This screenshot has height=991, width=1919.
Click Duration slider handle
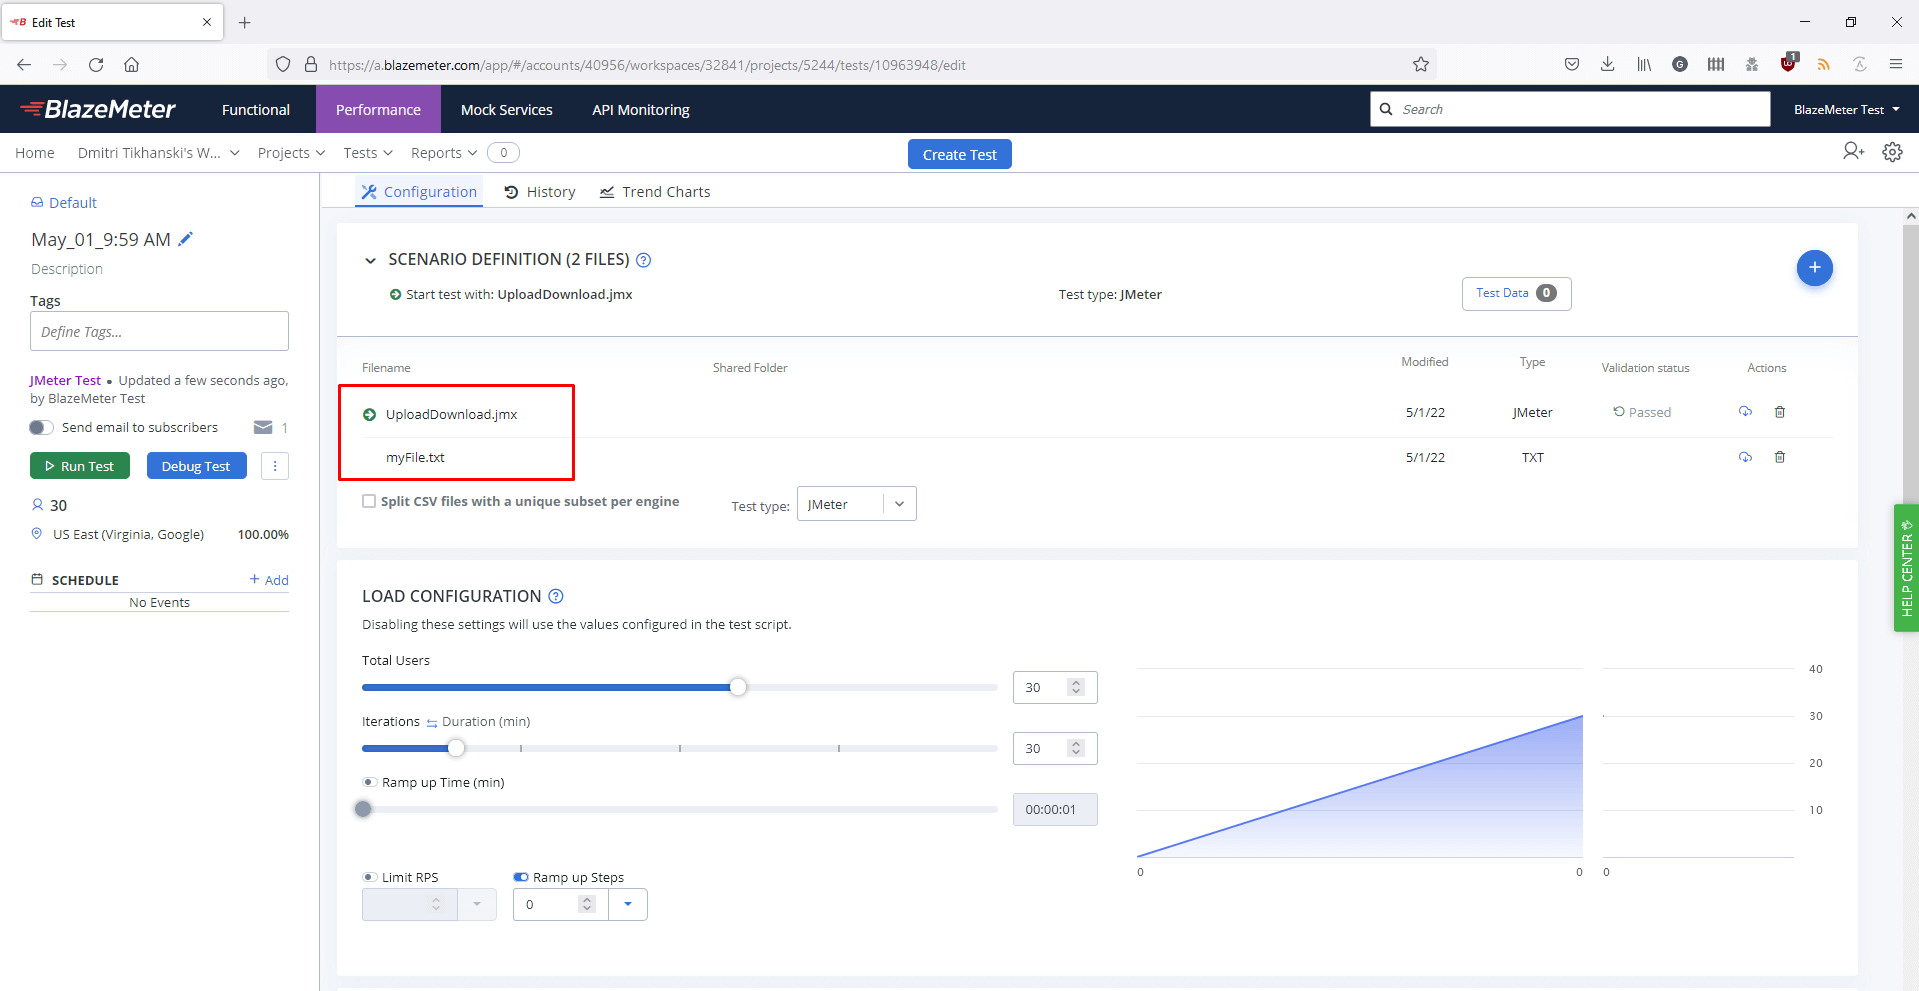point(456,748)
